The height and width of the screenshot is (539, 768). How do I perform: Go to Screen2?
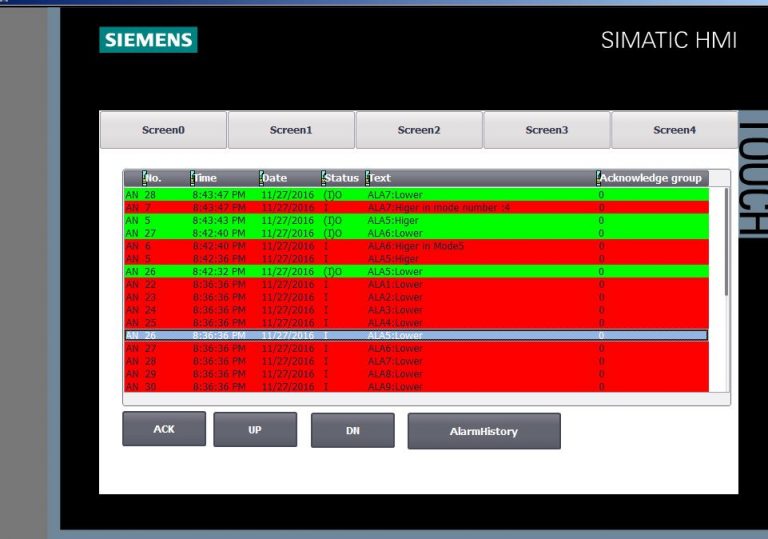[x=419, y=130]
